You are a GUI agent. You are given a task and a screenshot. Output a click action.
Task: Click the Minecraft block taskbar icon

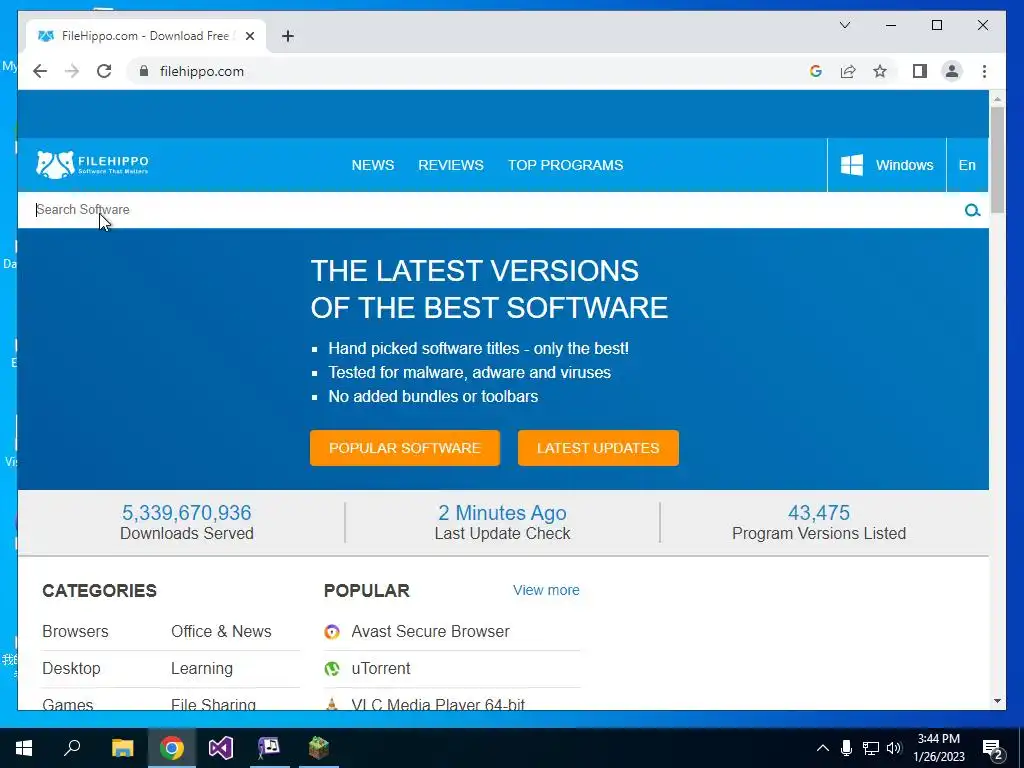(319, 748)
